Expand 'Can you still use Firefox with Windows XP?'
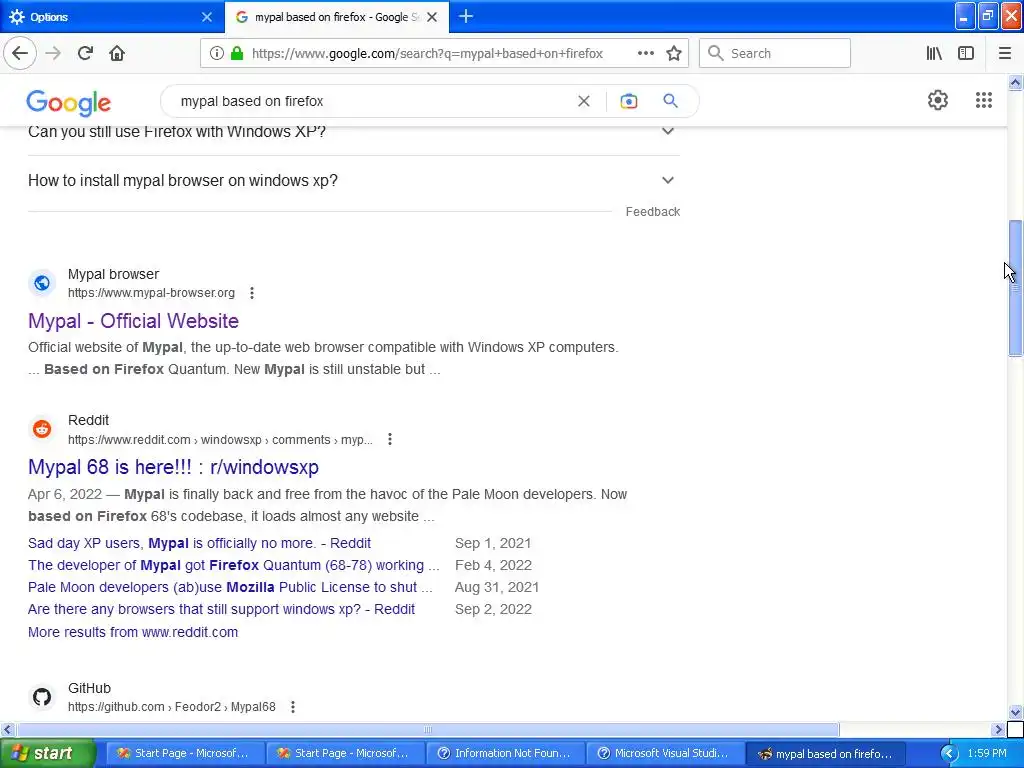 coord(353,131)
